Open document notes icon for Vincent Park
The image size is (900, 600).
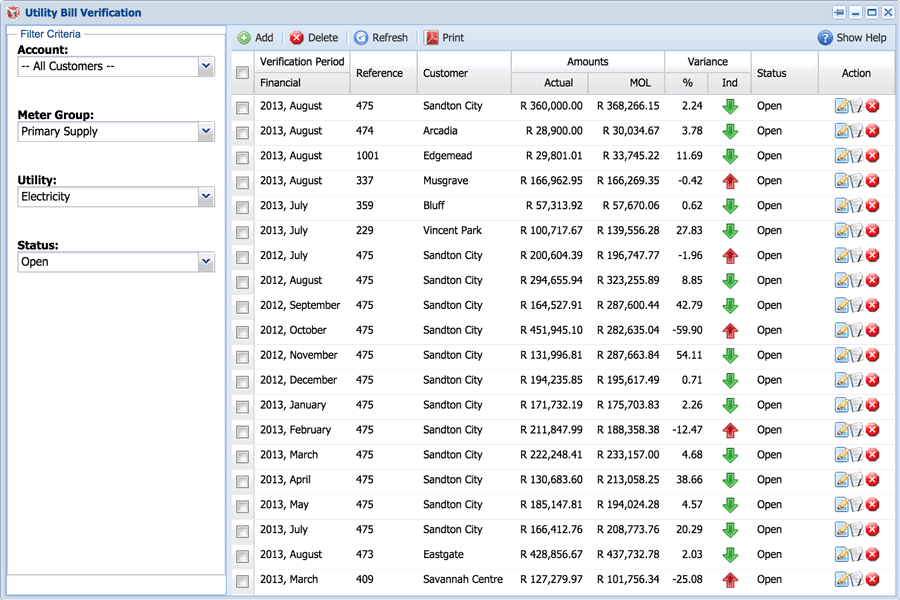(x=857, y=231)
